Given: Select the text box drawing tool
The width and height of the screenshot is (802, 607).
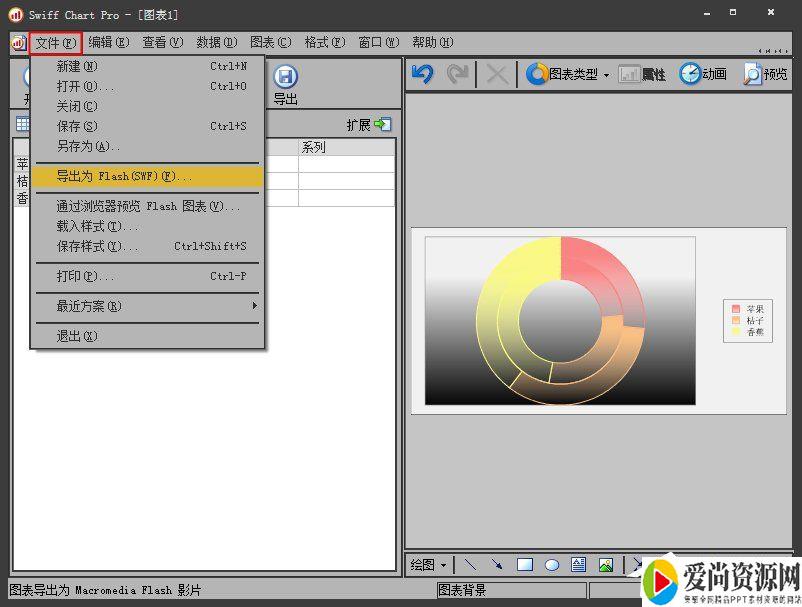Looking at the screenshot, I should point(578,565).
